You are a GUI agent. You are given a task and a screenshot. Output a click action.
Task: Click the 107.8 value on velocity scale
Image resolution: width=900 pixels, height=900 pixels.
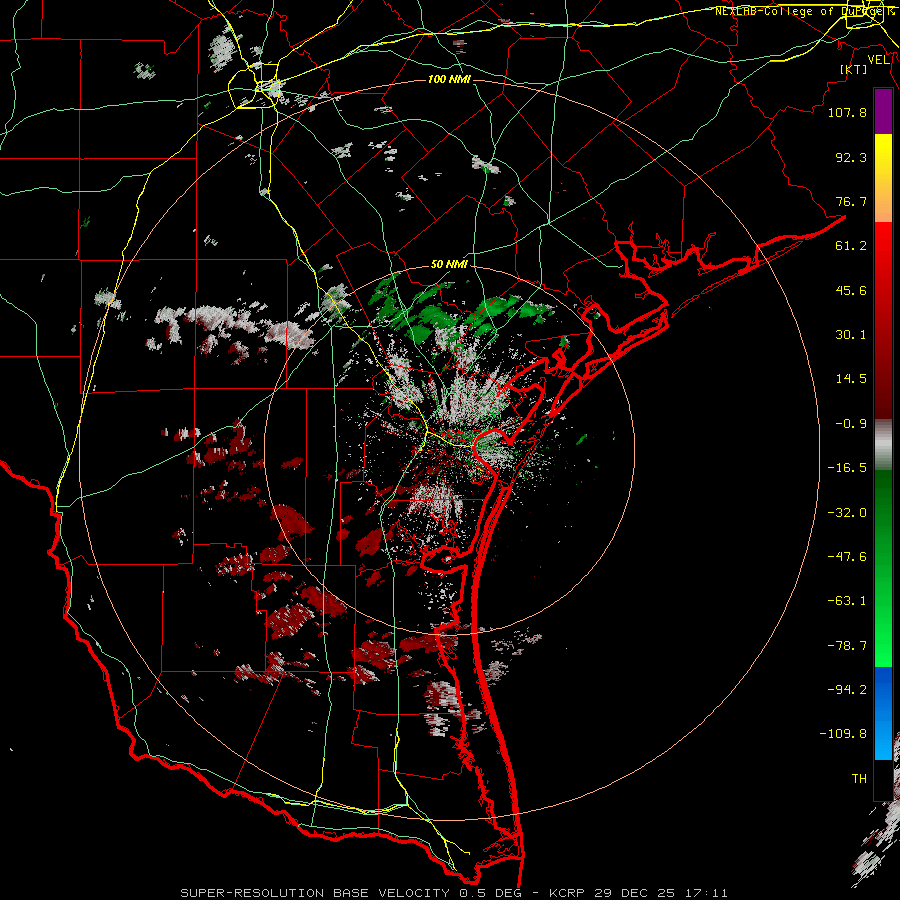[x=847, y=112]
